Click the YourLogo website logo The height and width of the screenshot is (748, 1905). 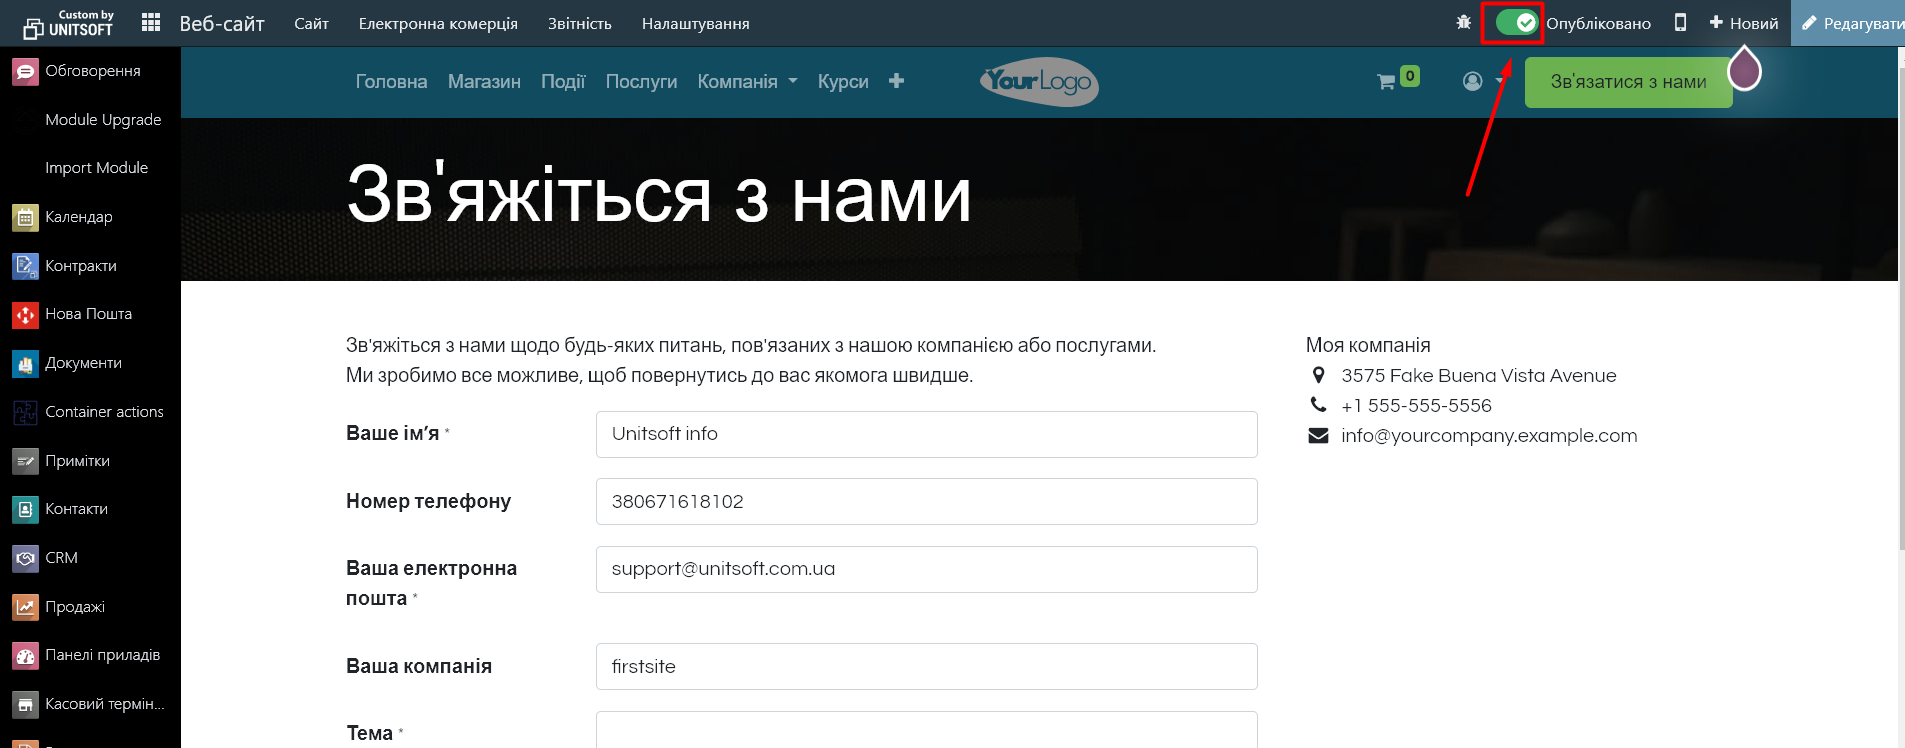pyautogui.click(x=1039, y=81)
